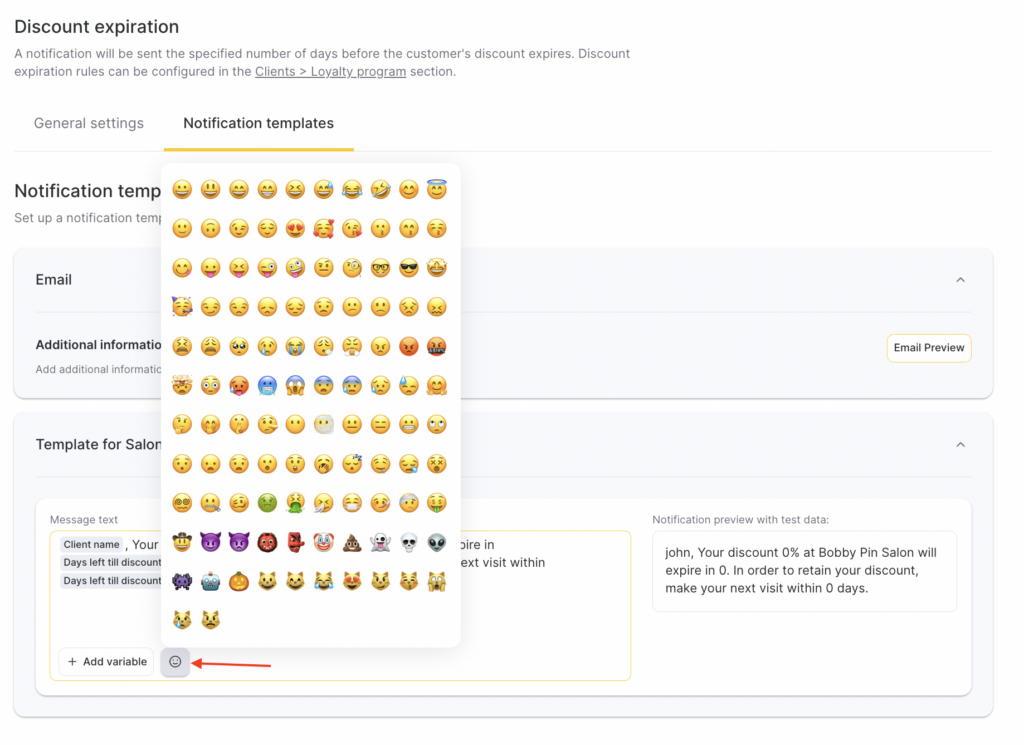
Task: Click the grey alien emoji
Action: 437,542
